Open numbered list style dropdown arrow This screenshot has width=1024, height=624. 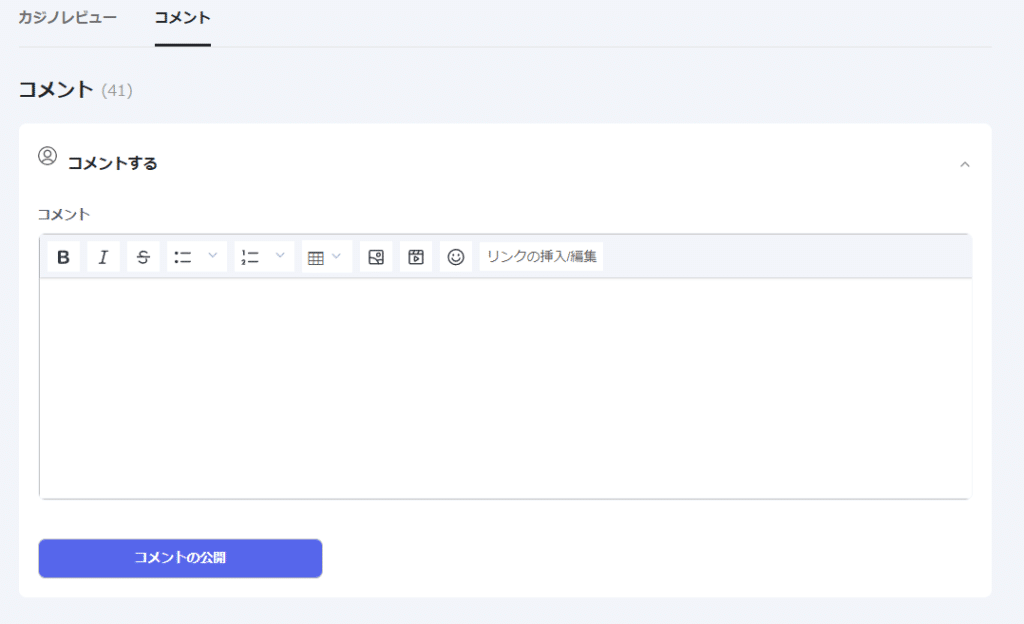[280, 256]
